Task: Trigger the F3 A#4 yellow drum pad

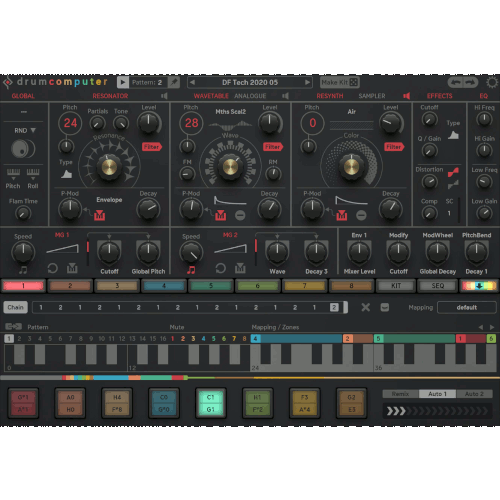Action: tap(305, 403)
